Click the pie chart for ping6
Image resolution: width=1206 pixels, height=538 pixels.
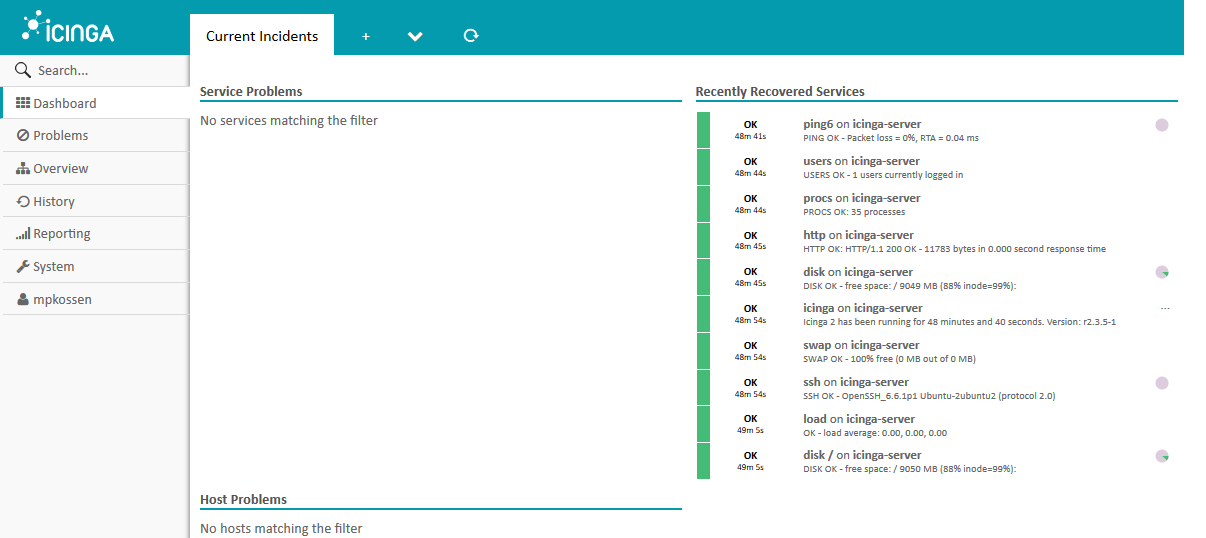(x=1162, y=125)
